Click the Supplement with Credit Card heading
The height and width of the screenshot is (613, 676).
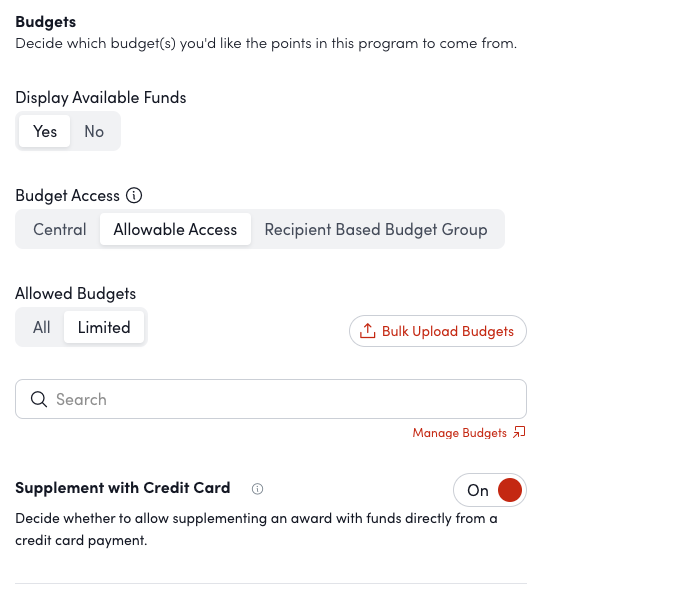[123, 488]
